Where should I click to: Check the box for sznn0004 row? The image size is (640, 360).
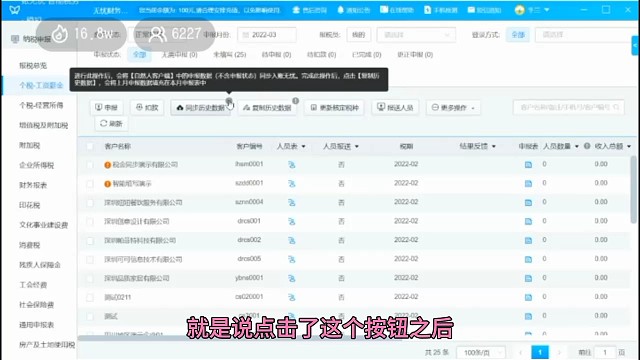90,202
